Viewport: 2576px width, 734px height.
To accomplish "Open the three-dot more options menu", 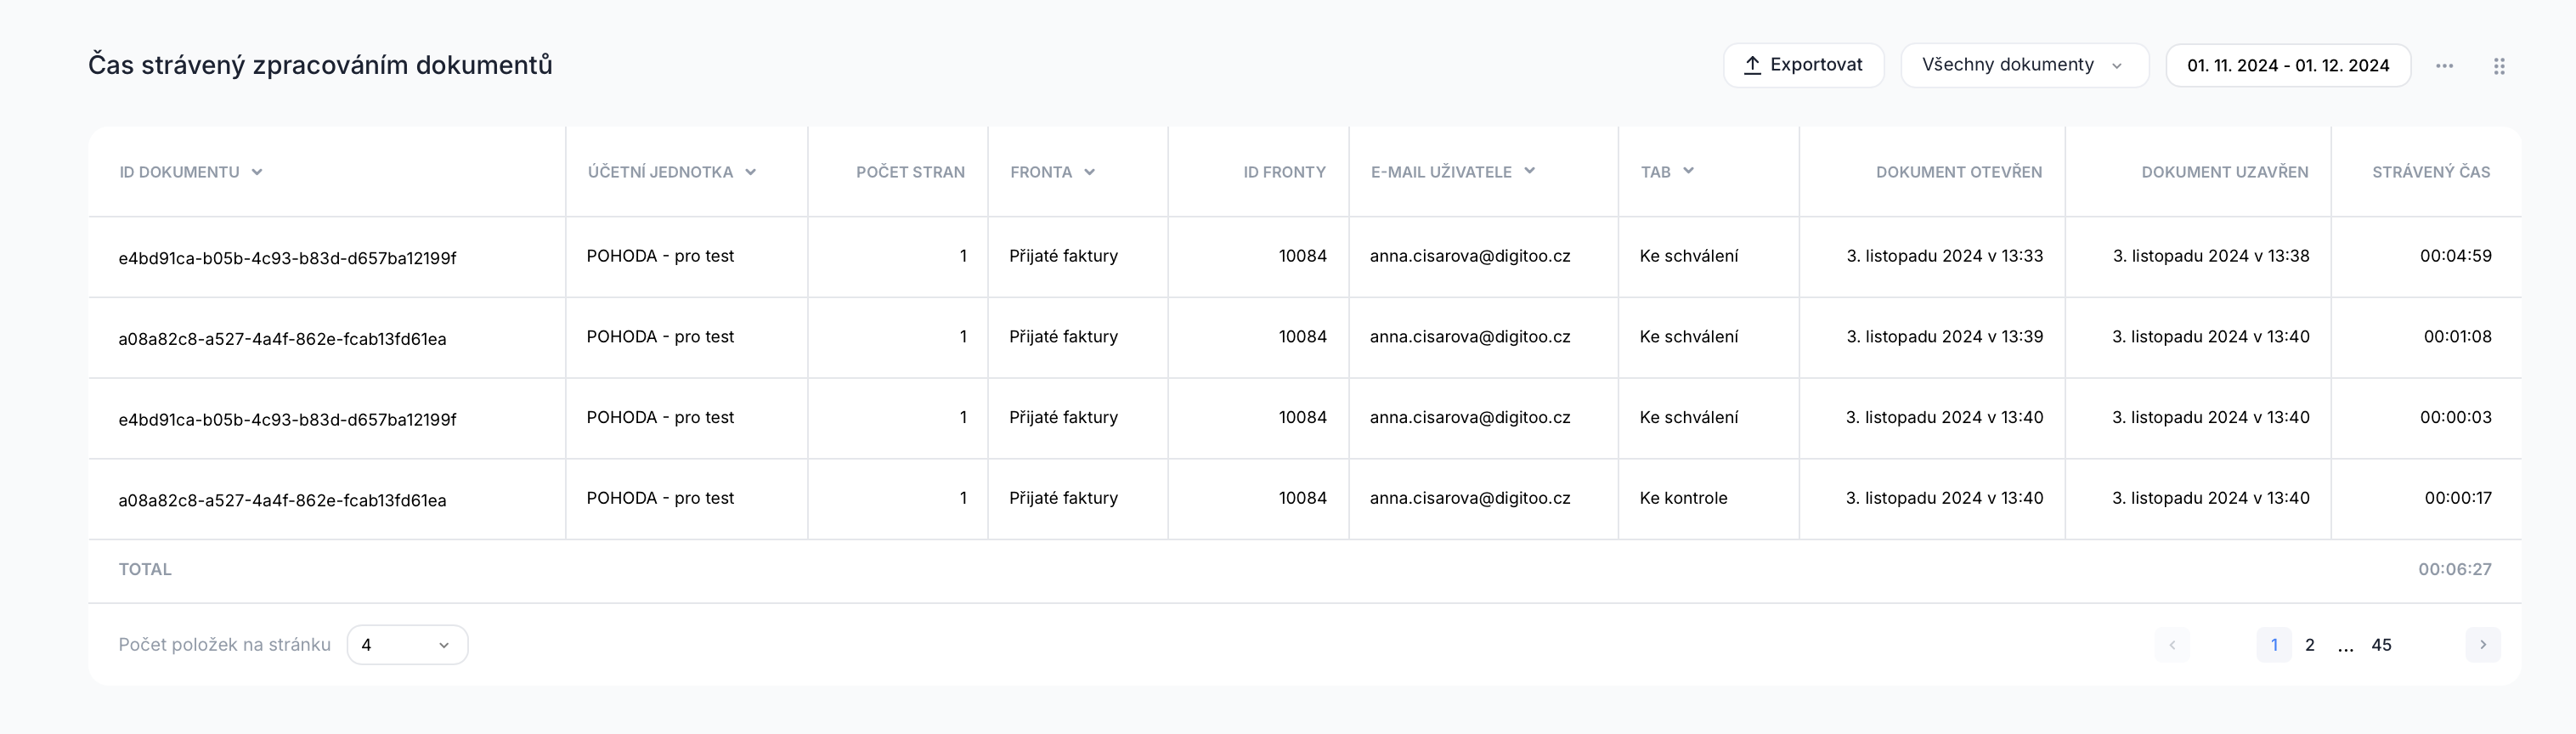I will tap(2444, 66).
